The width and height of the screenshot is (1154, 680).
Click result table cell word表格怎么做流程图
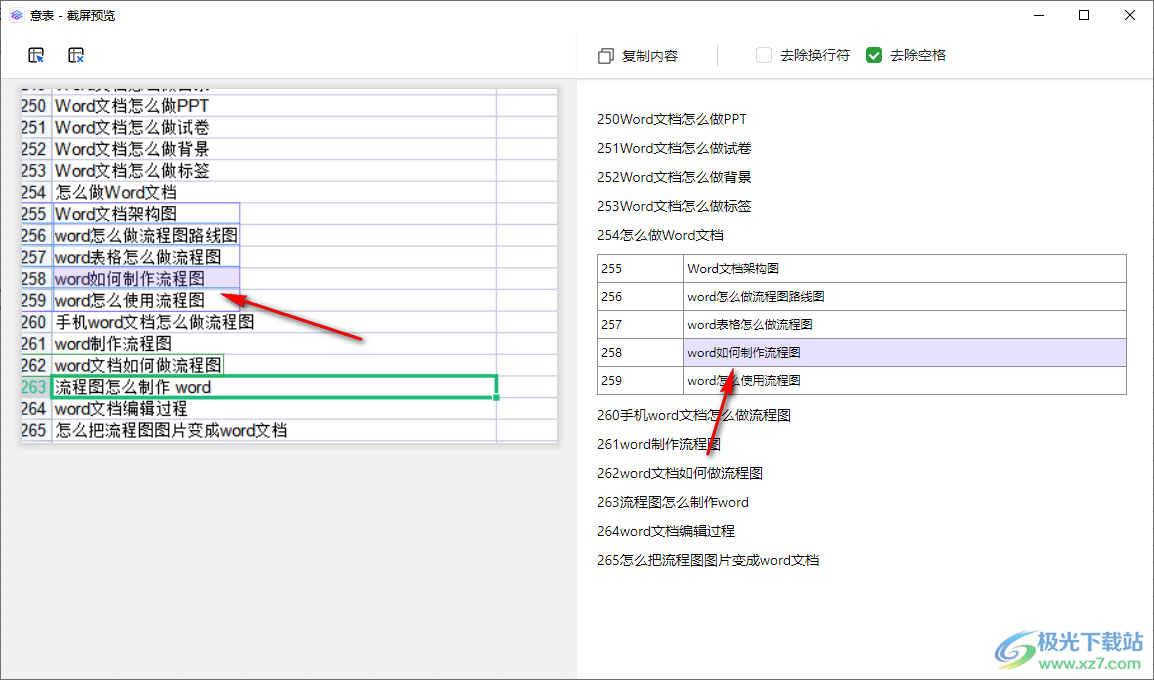point(905,325)
